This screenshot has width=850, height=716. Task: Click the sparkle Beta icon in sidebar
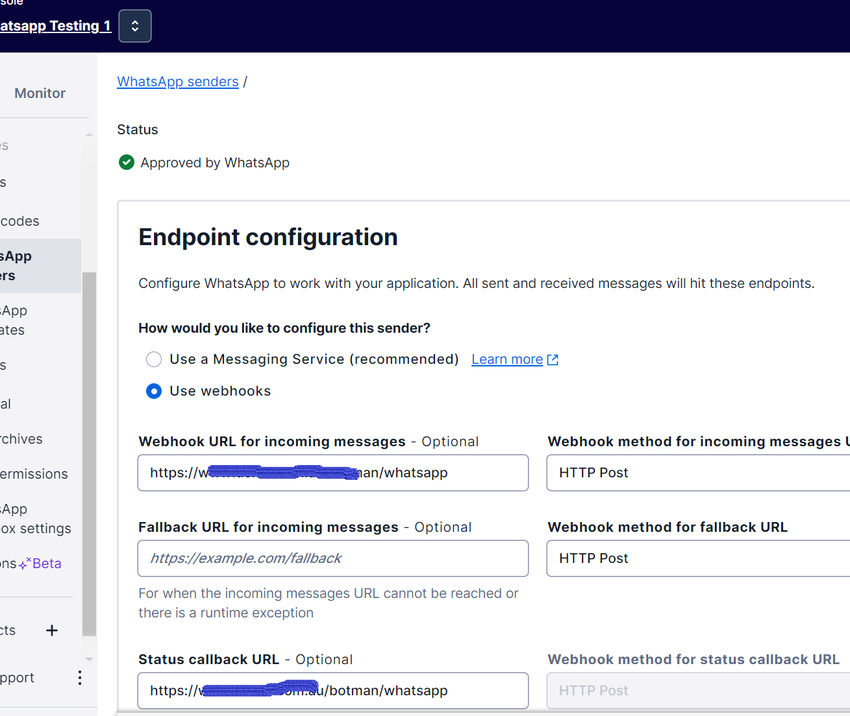(x=24, y=564)
